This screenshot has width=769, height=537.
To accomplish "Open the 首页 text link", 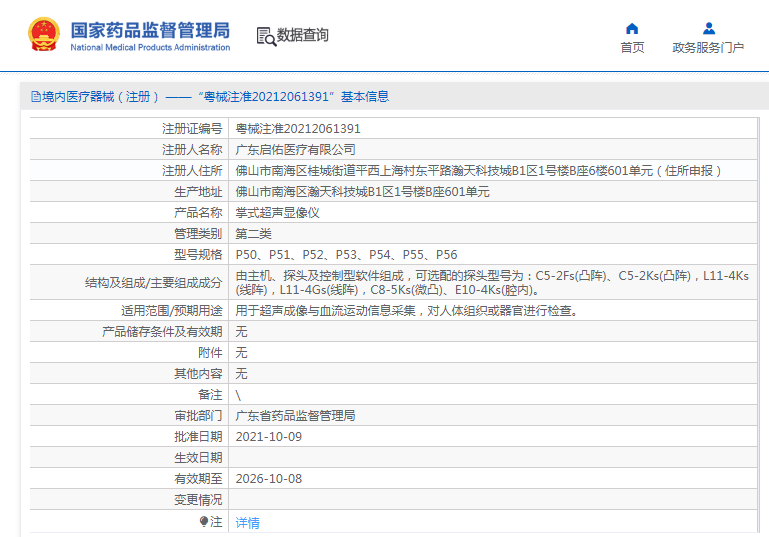I will click(x=632, y=47).
